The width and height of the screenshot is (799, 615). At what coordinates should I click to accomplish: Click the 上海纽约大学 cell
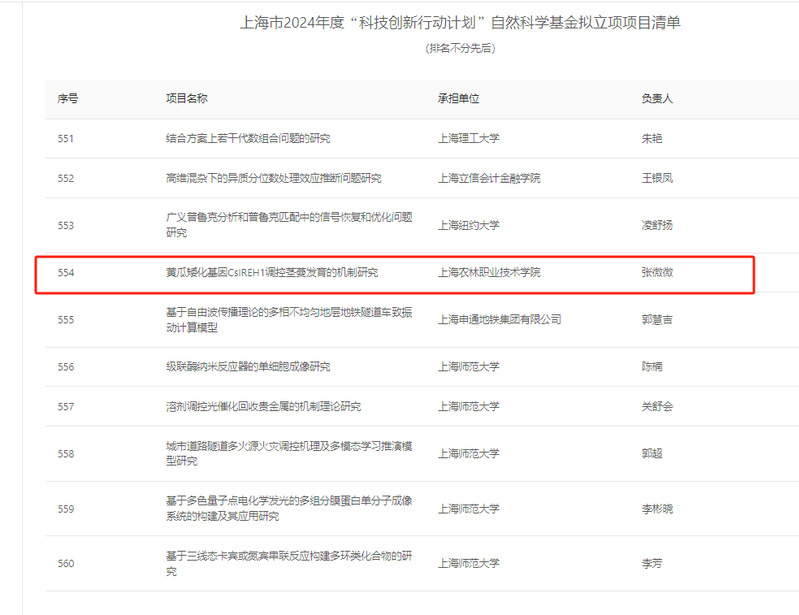pyautogui.click(x=469, y=225)
